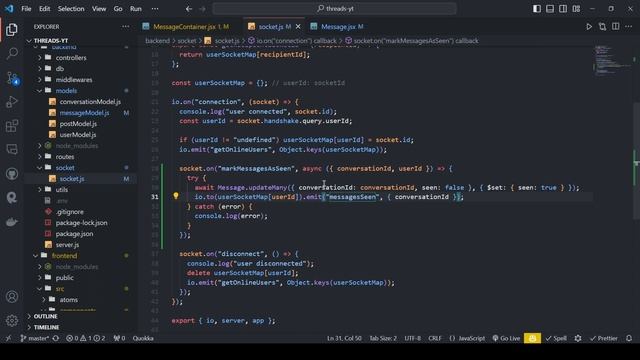Click the lightbulb code action icon

coord(176,196)
